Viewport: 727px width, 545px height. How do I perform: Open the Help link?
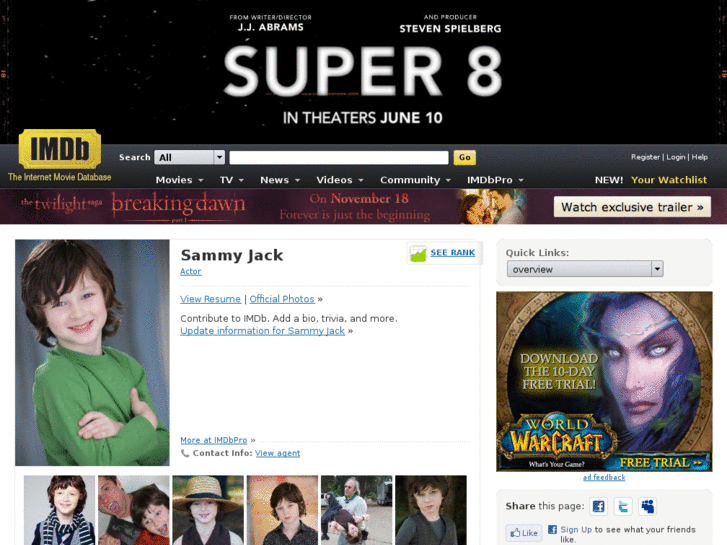700,157
